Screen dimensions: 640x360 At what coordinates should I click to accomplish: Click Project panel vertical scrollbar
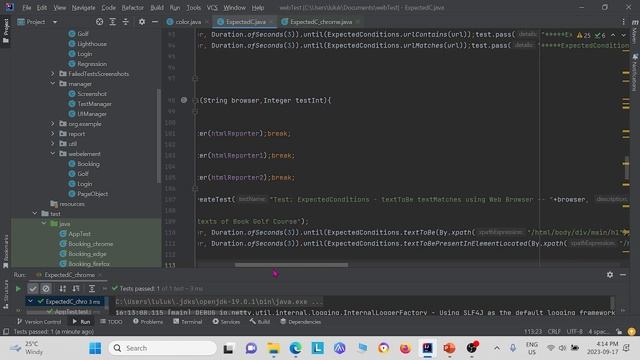(158, 136)
